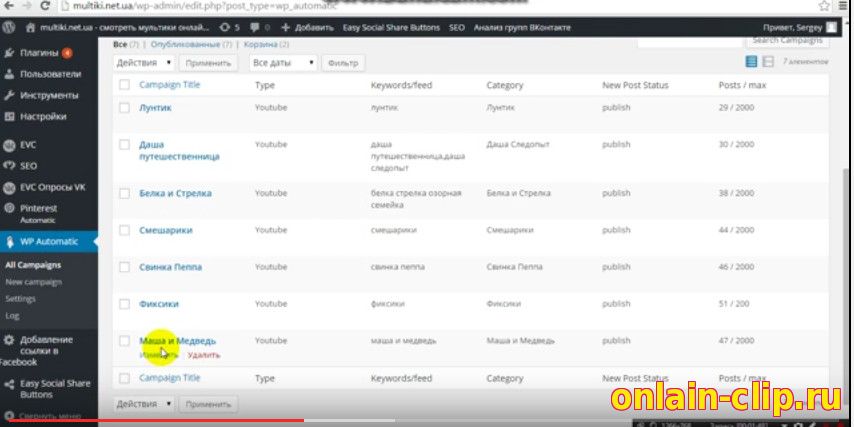Click the SEO sidebar icon

[9, 166]
